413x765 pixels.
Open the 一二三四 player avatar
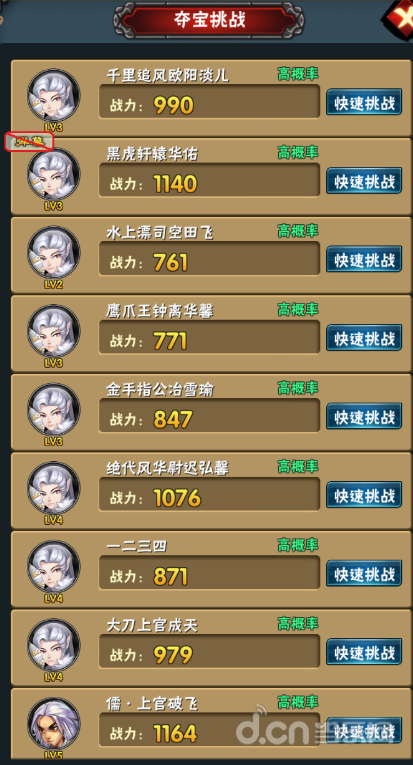point(54,567)
